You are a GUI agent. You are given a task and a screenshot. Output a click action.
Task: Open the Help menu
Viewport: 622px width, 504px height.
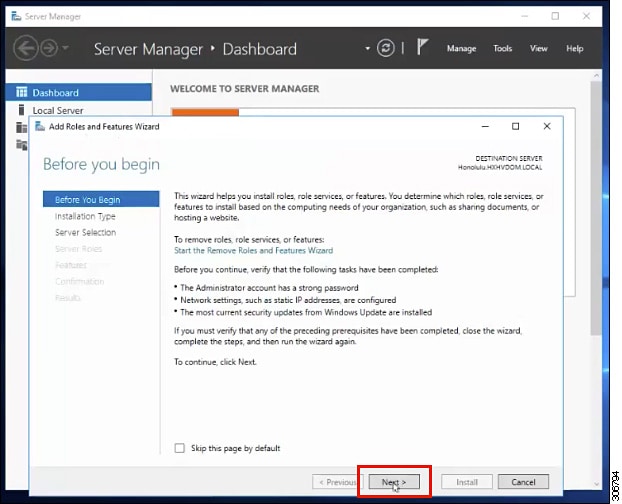point(574,48)
